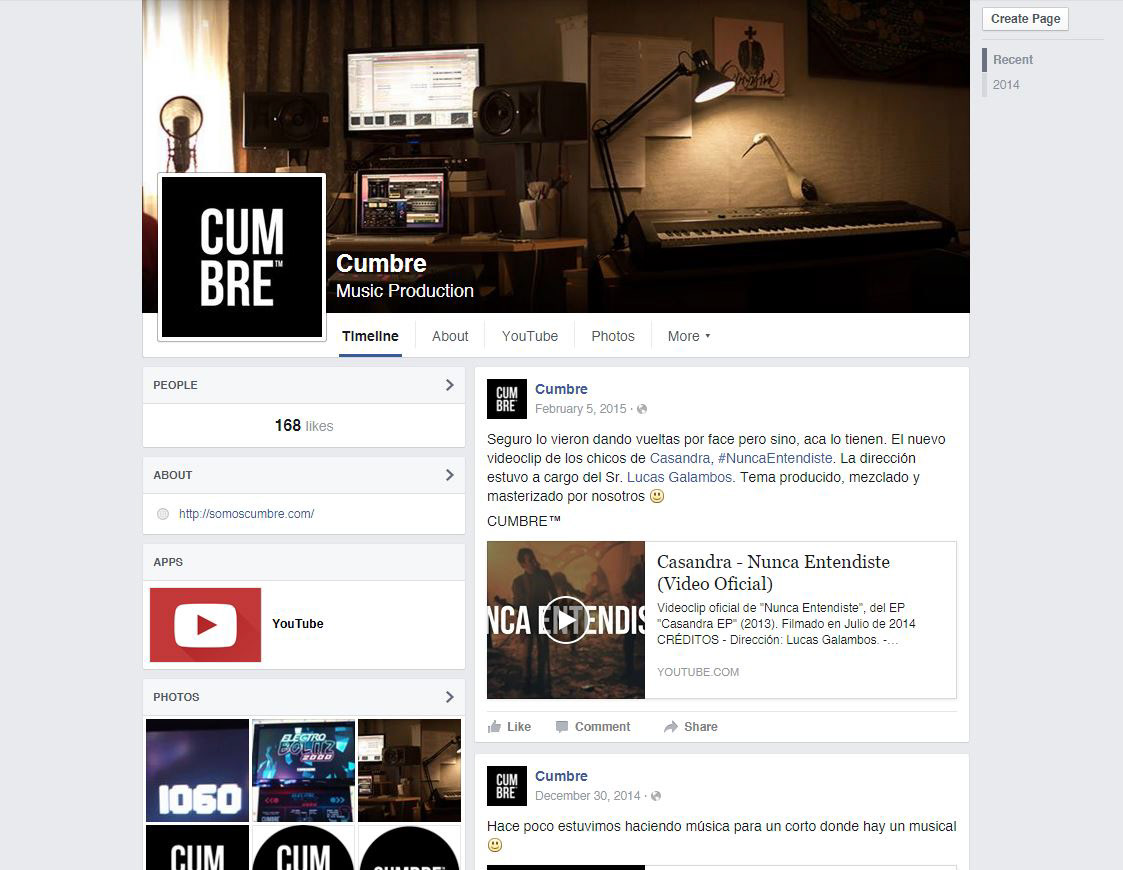
Task: Open the About tab
Action: (450, 336)
